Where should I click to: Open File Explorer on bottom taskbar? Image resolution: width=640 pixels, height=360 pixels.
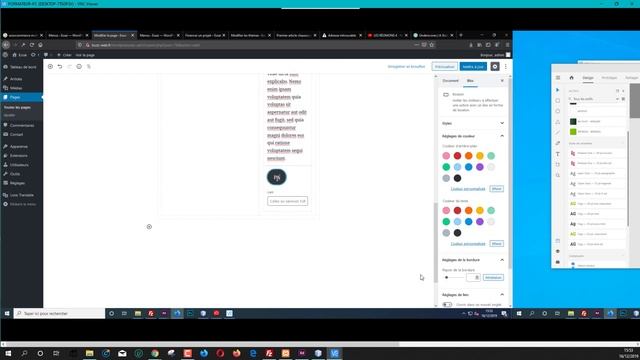[x=89, y=353]
